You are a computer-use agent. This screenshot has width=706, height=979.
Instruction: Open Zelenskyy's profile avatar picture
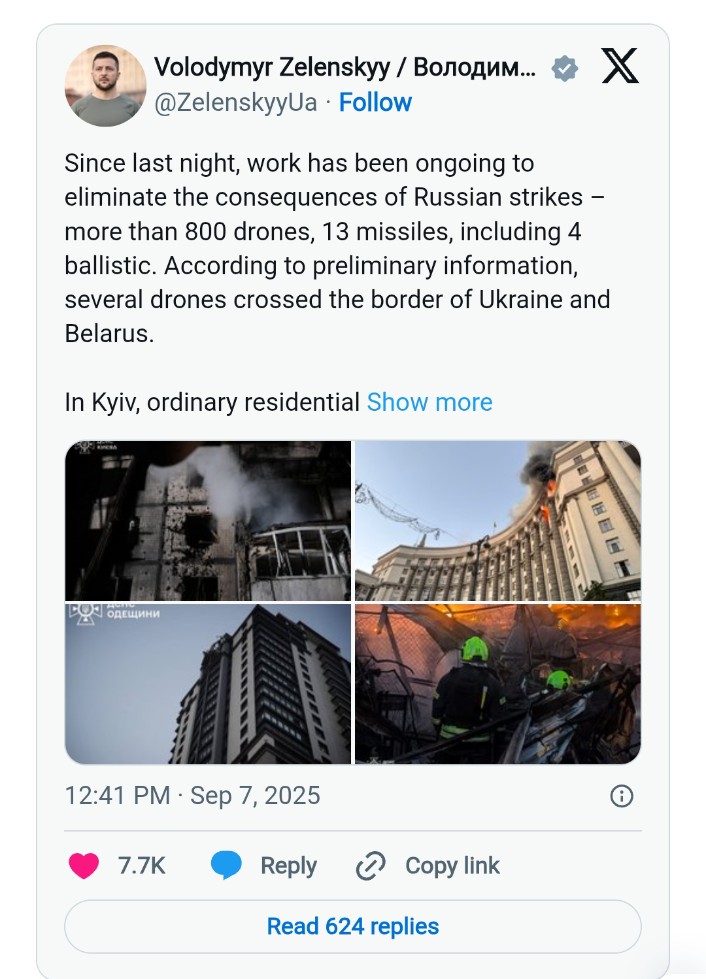pyautogui.click(x=105, y=86)
